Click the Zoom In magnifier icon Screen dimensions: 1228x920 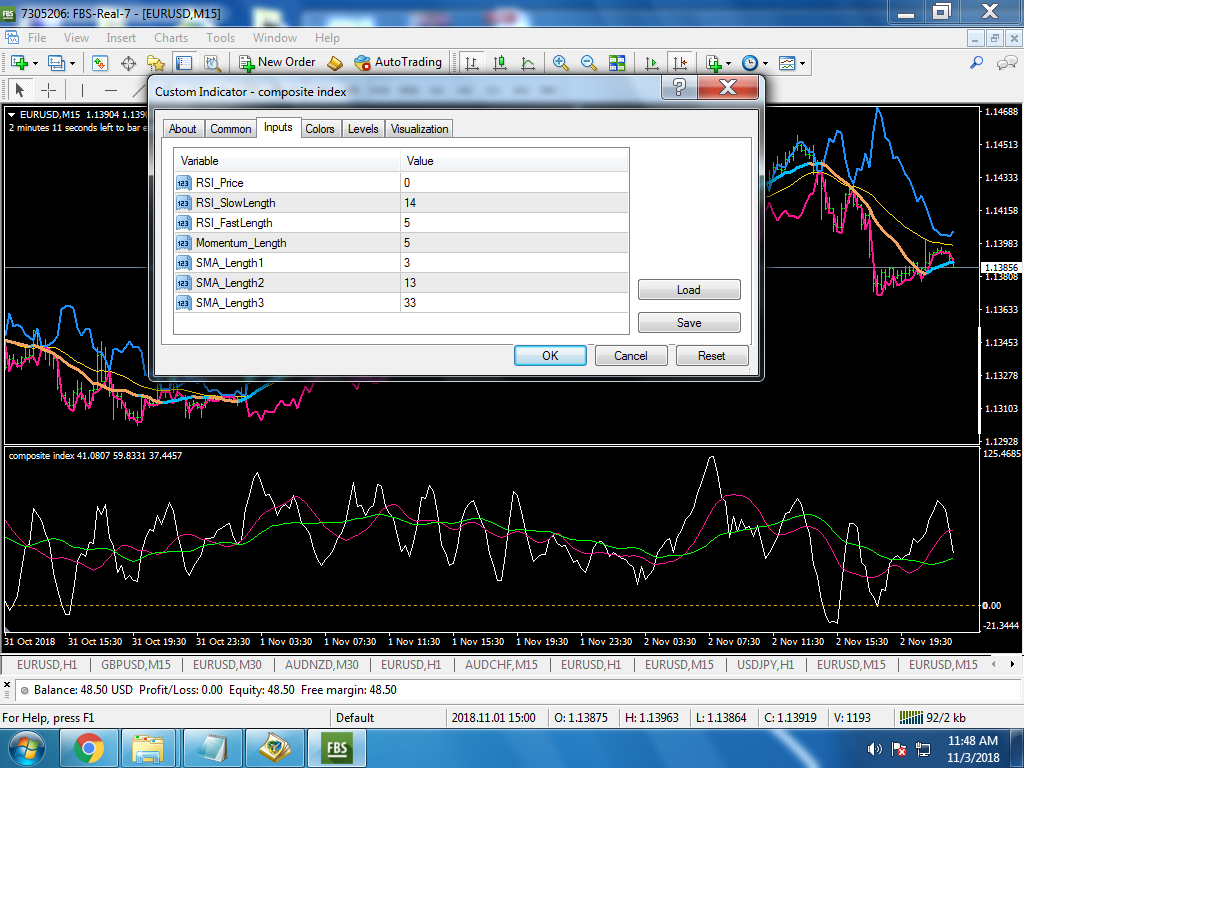[561, 63]
